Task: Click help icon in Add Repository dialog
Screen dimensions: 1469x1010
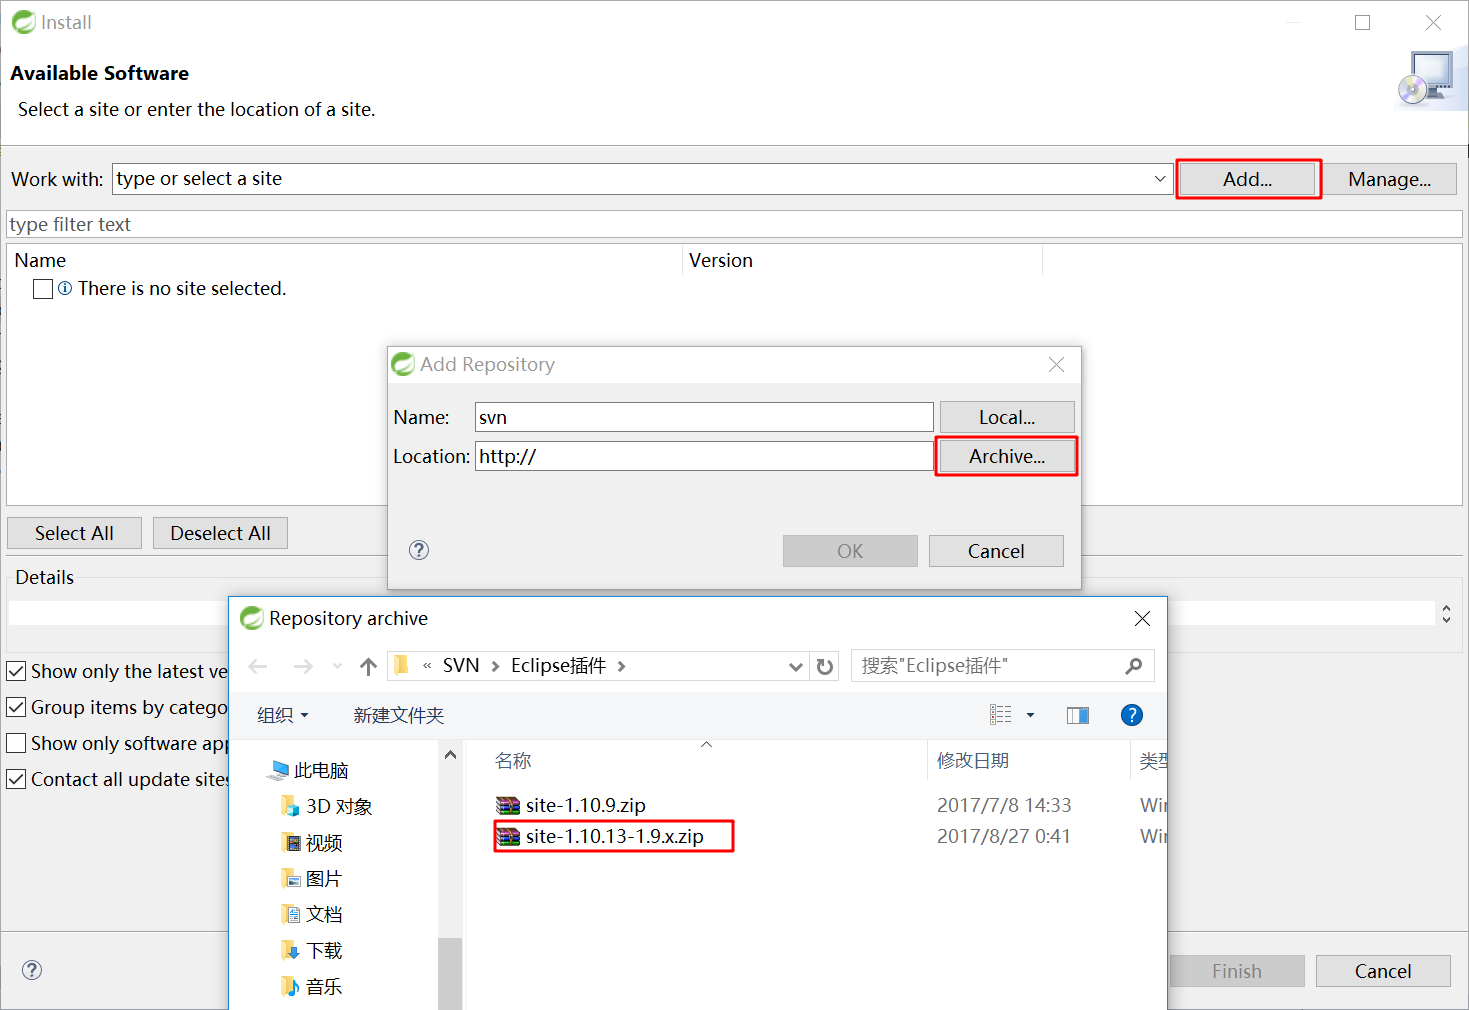Action: [419, 550]
